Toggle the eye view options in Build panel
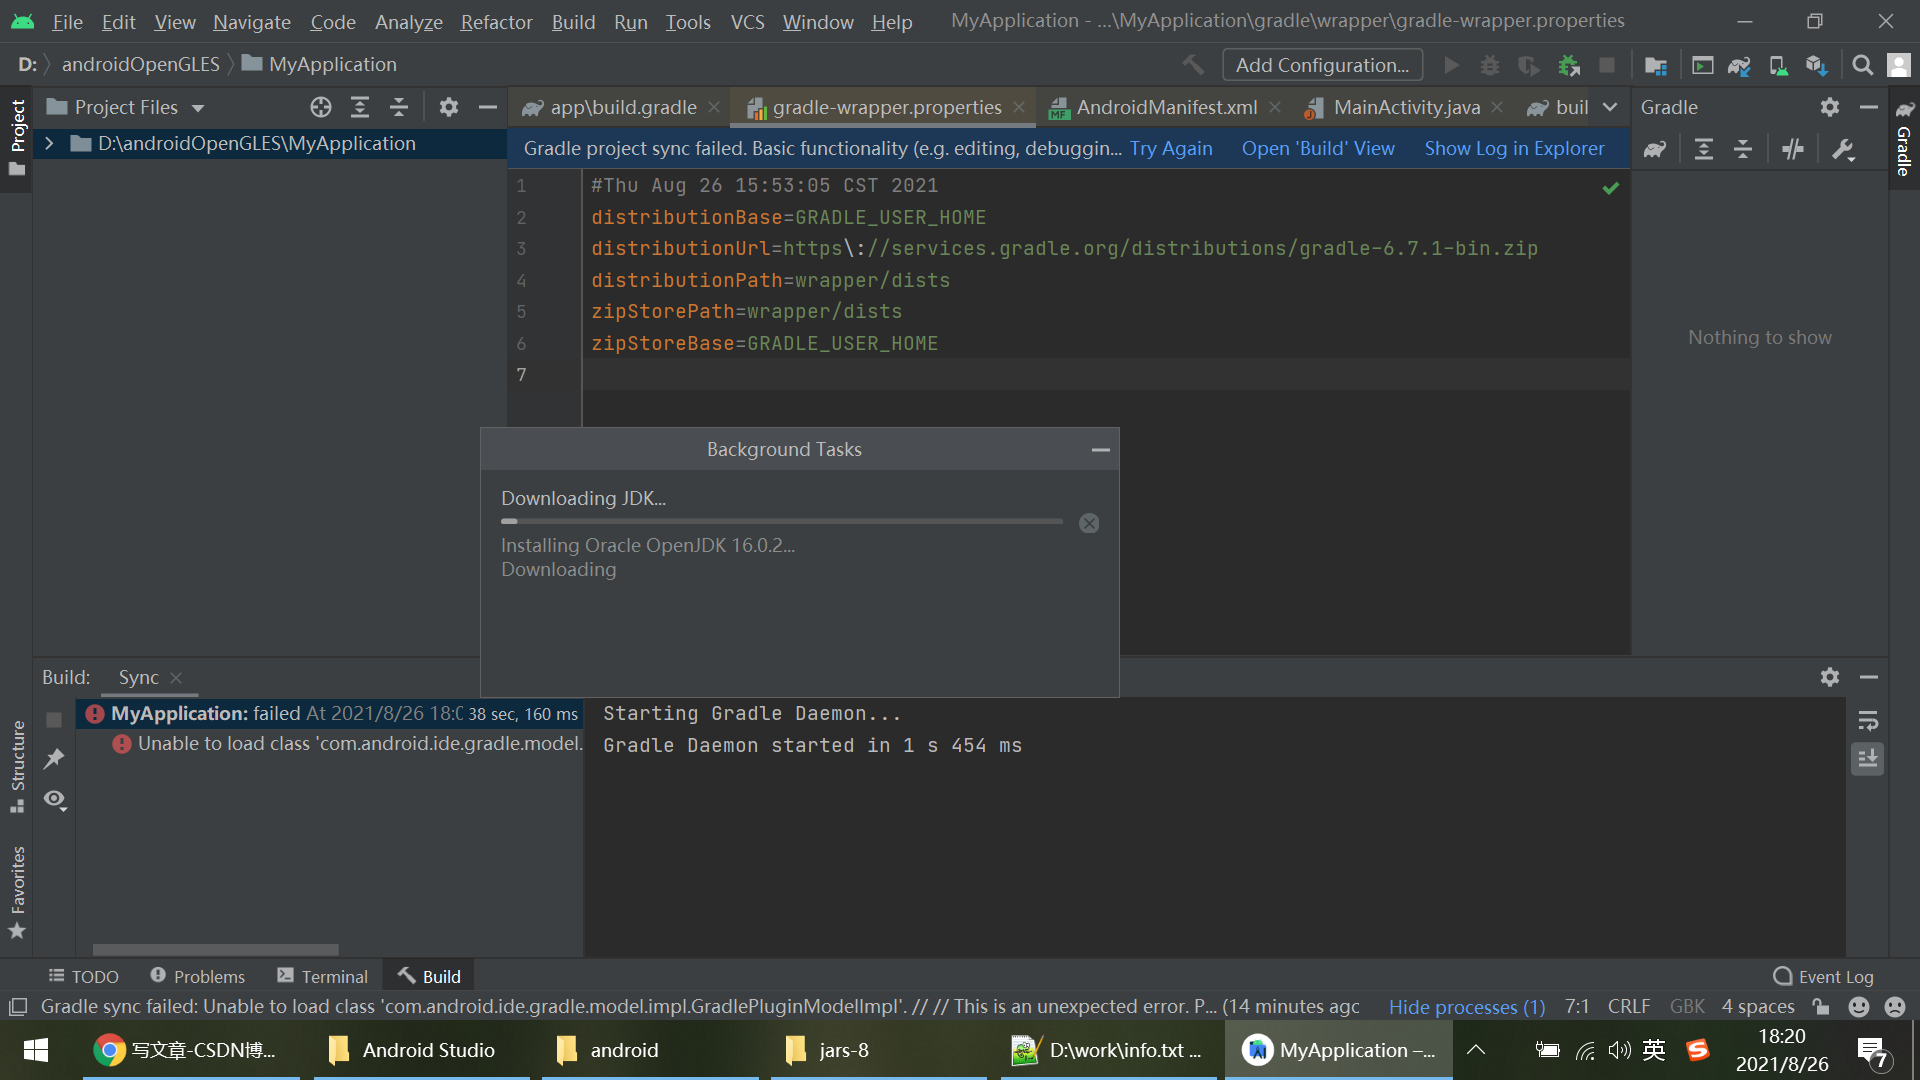This screenshot has width=1920, height=1080. [x=54, y=800]
